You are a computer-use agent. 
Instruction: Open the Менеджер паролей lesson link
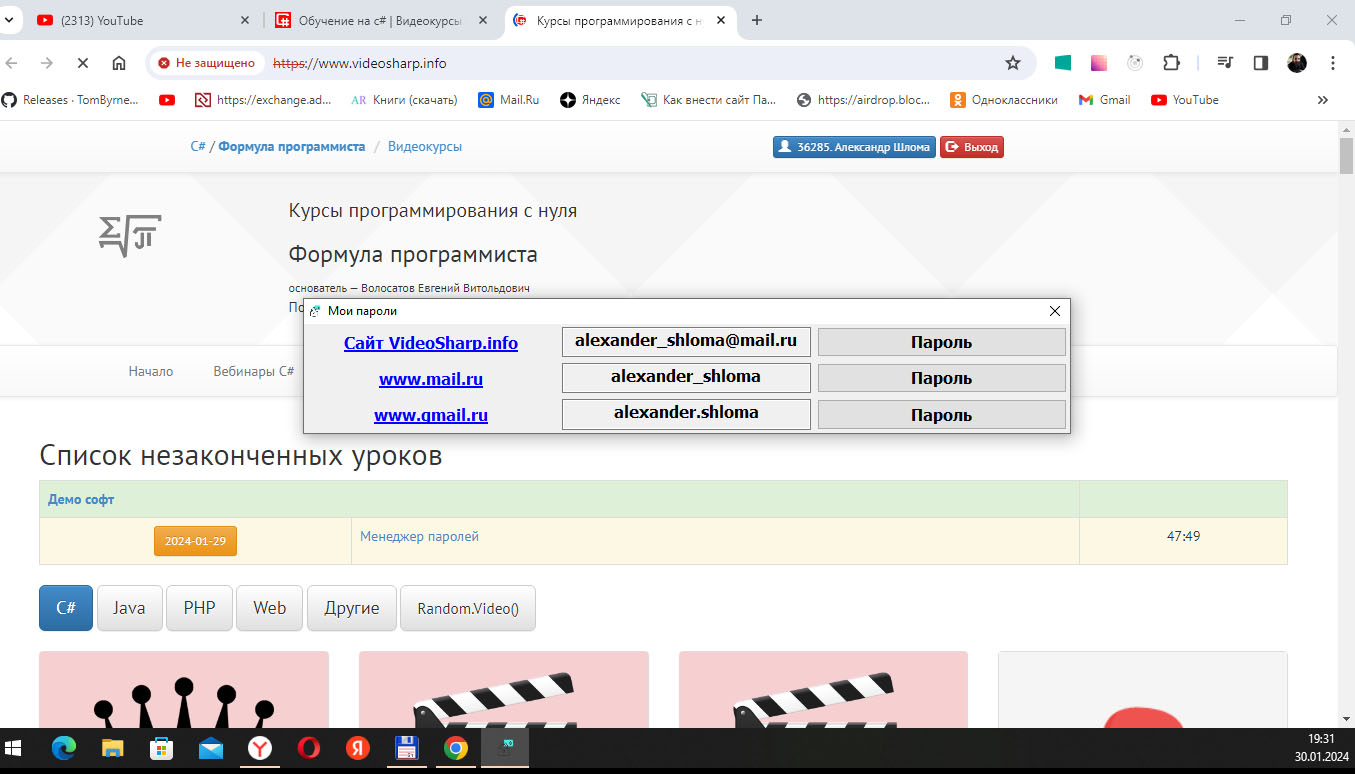pos(419,537)
